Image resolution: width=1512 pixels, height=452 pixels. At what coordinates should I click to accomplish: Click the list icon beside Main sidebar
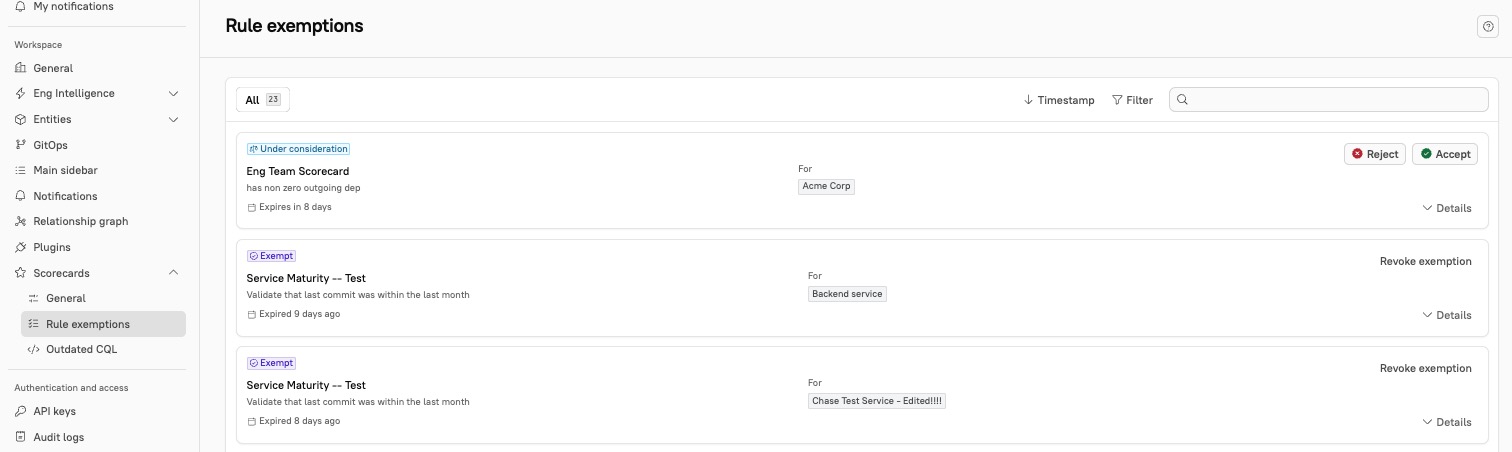(20, 170)
